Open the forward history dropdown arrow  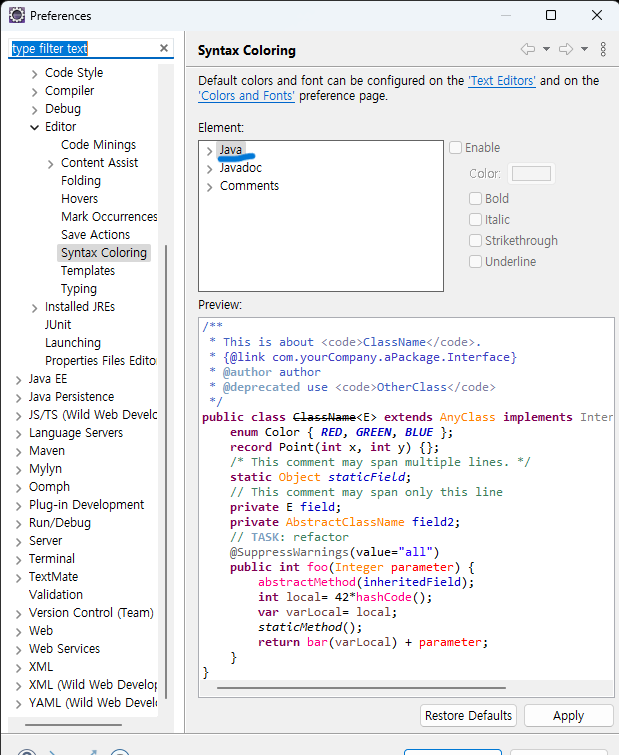tap(584, 49)
